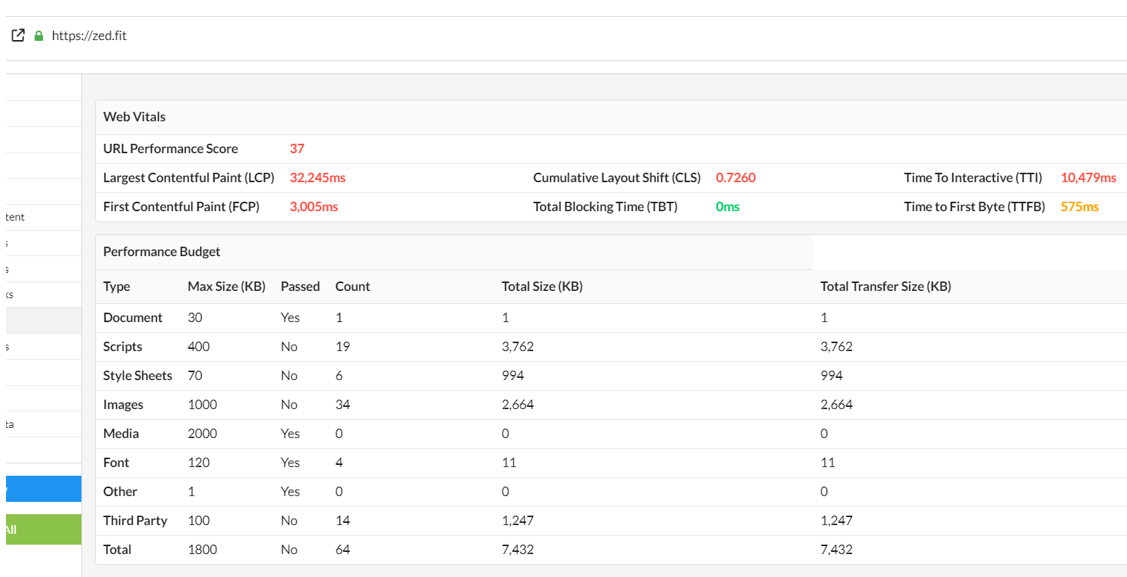Viewport: 1127px width, 577px height.
Task: Select the Scripts row label
Action: click(x=123, y=347)
